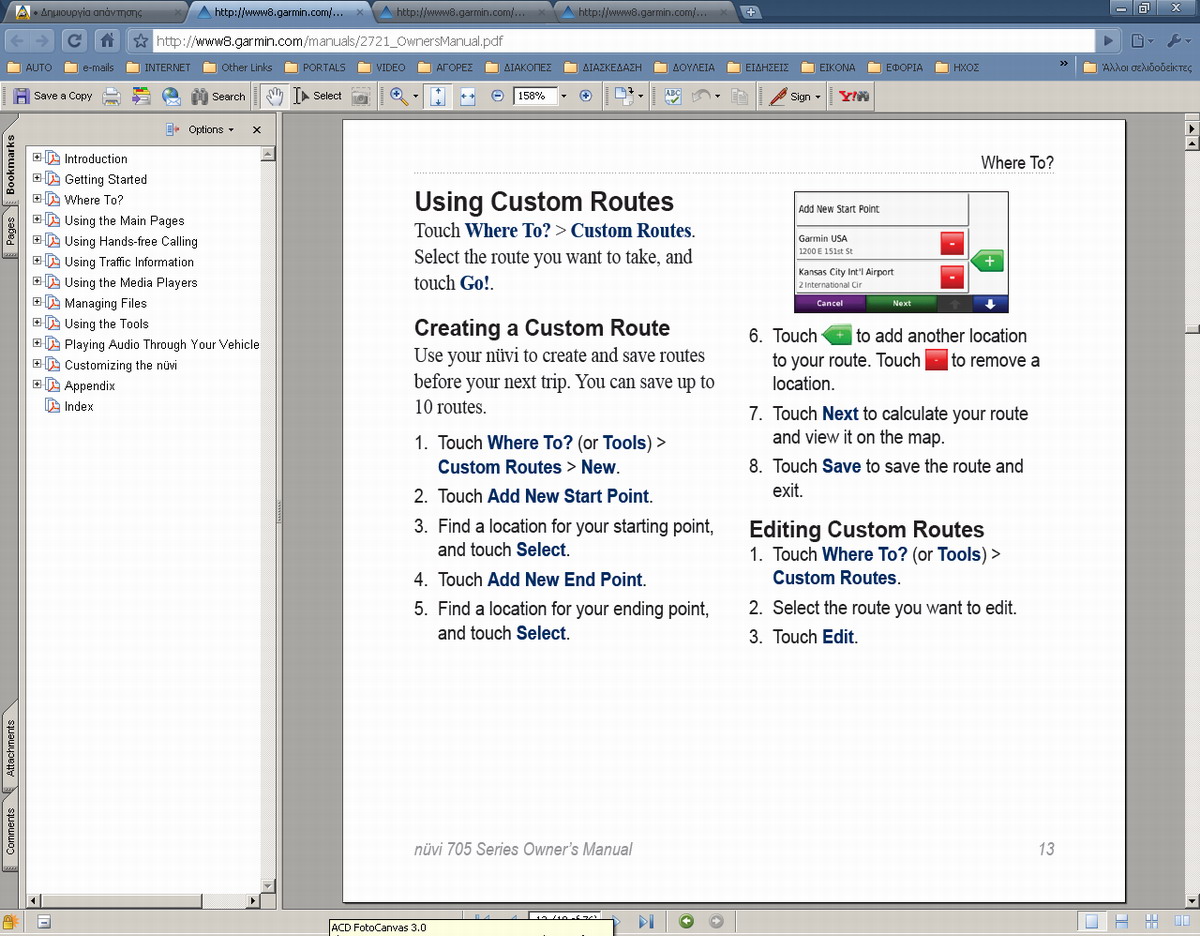This screenshot has width=1200, height=936.
Task: Click the Yahoo toolbar icon
Action: click(x=853, y=96)
